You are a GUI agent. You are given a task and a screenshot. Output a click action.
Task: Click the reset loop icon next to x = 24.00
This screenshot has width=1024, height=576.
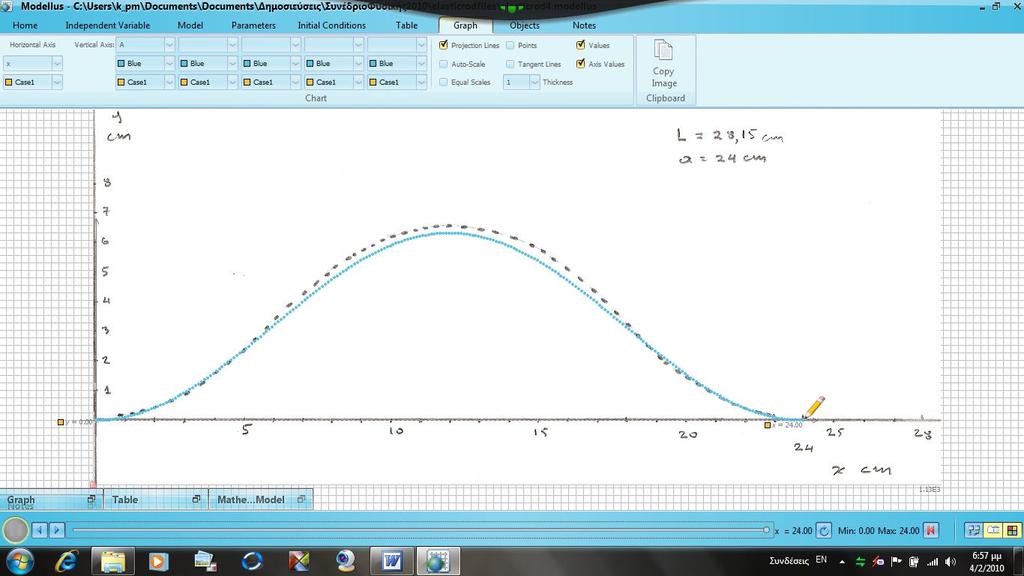[824, 530]
